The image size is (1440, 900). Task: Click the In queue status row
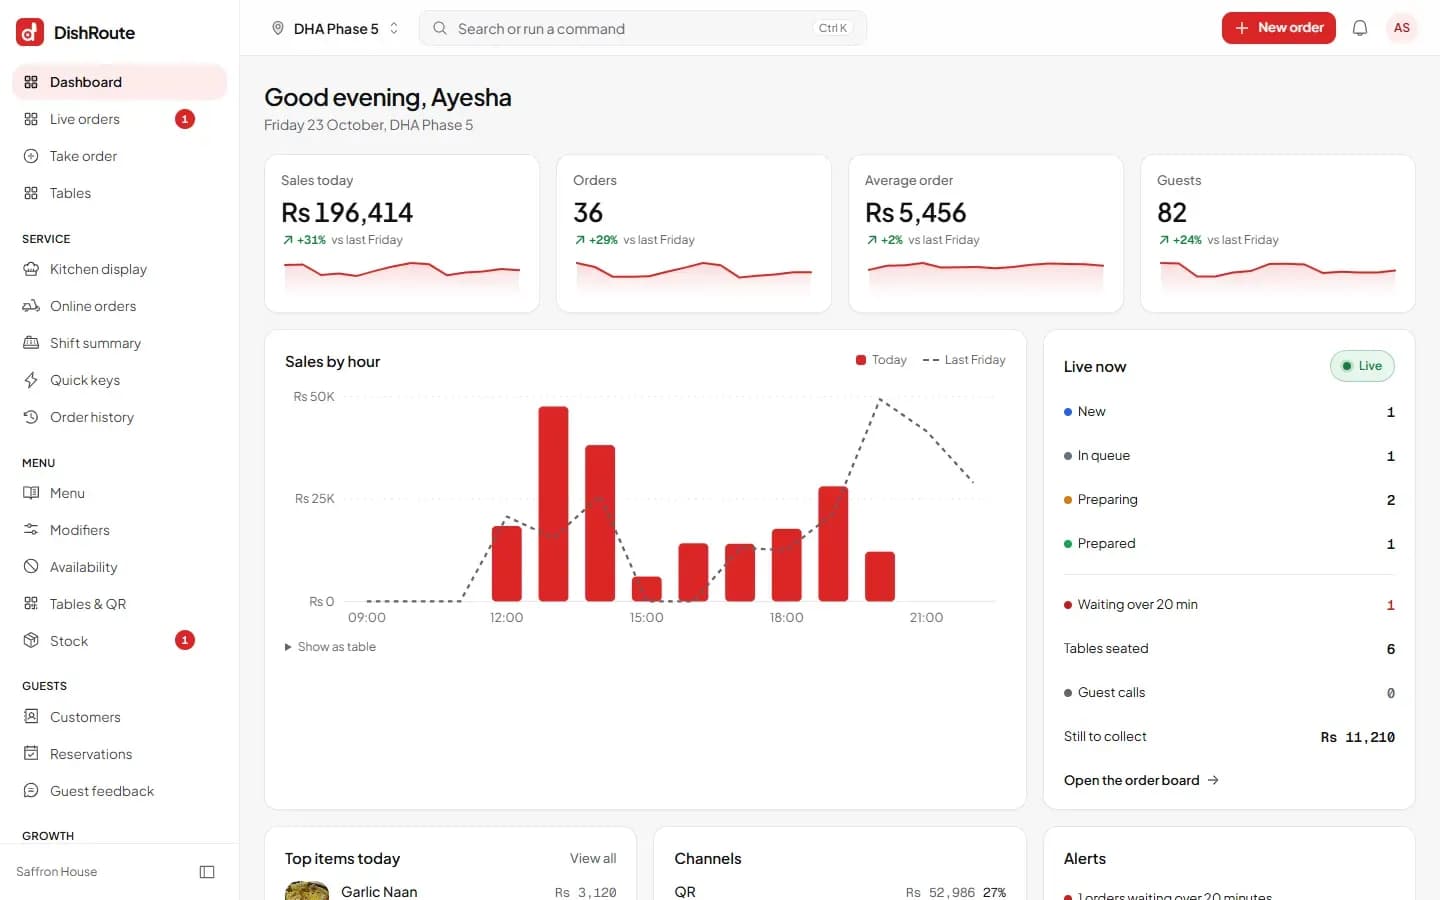[x=1229, y=456]
